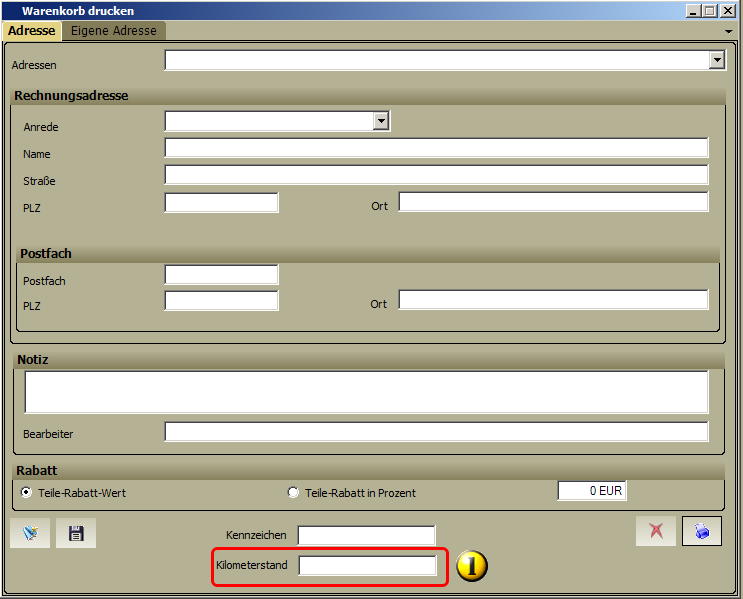743x599 pixels.
Task: Focus the Notiz text area
Action: point(366,392)
